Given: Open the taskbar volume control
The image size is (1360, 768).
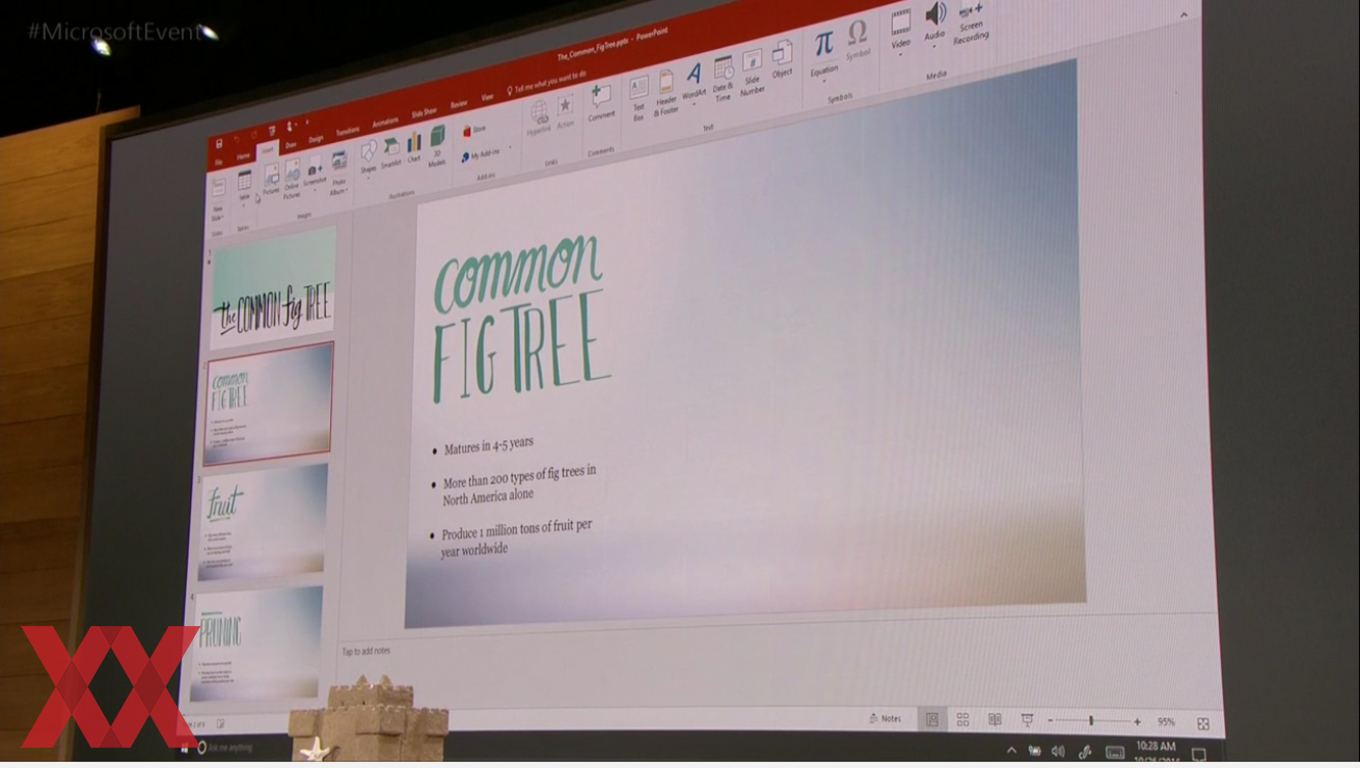Looking at the screenshot, I should pos(1058,751).
